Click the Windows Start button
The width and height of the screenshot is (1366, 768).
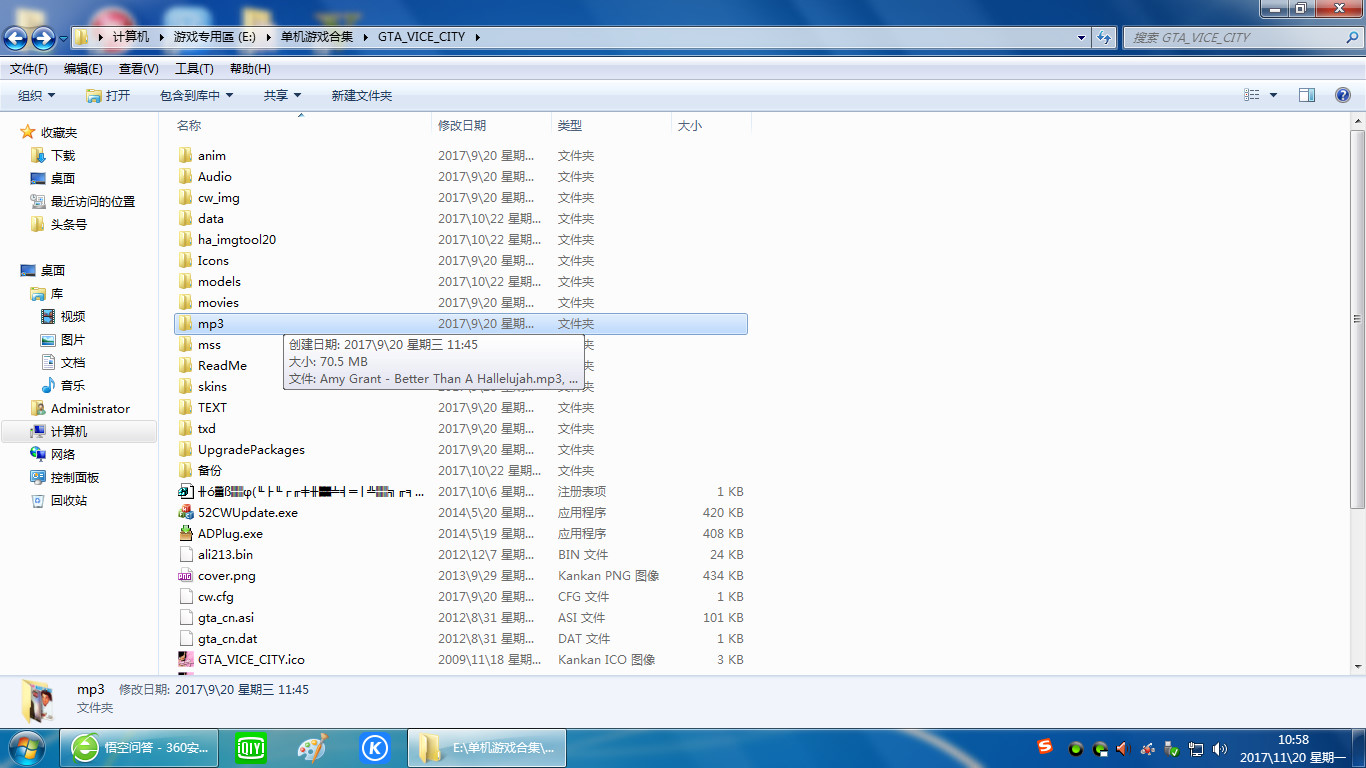26,748
